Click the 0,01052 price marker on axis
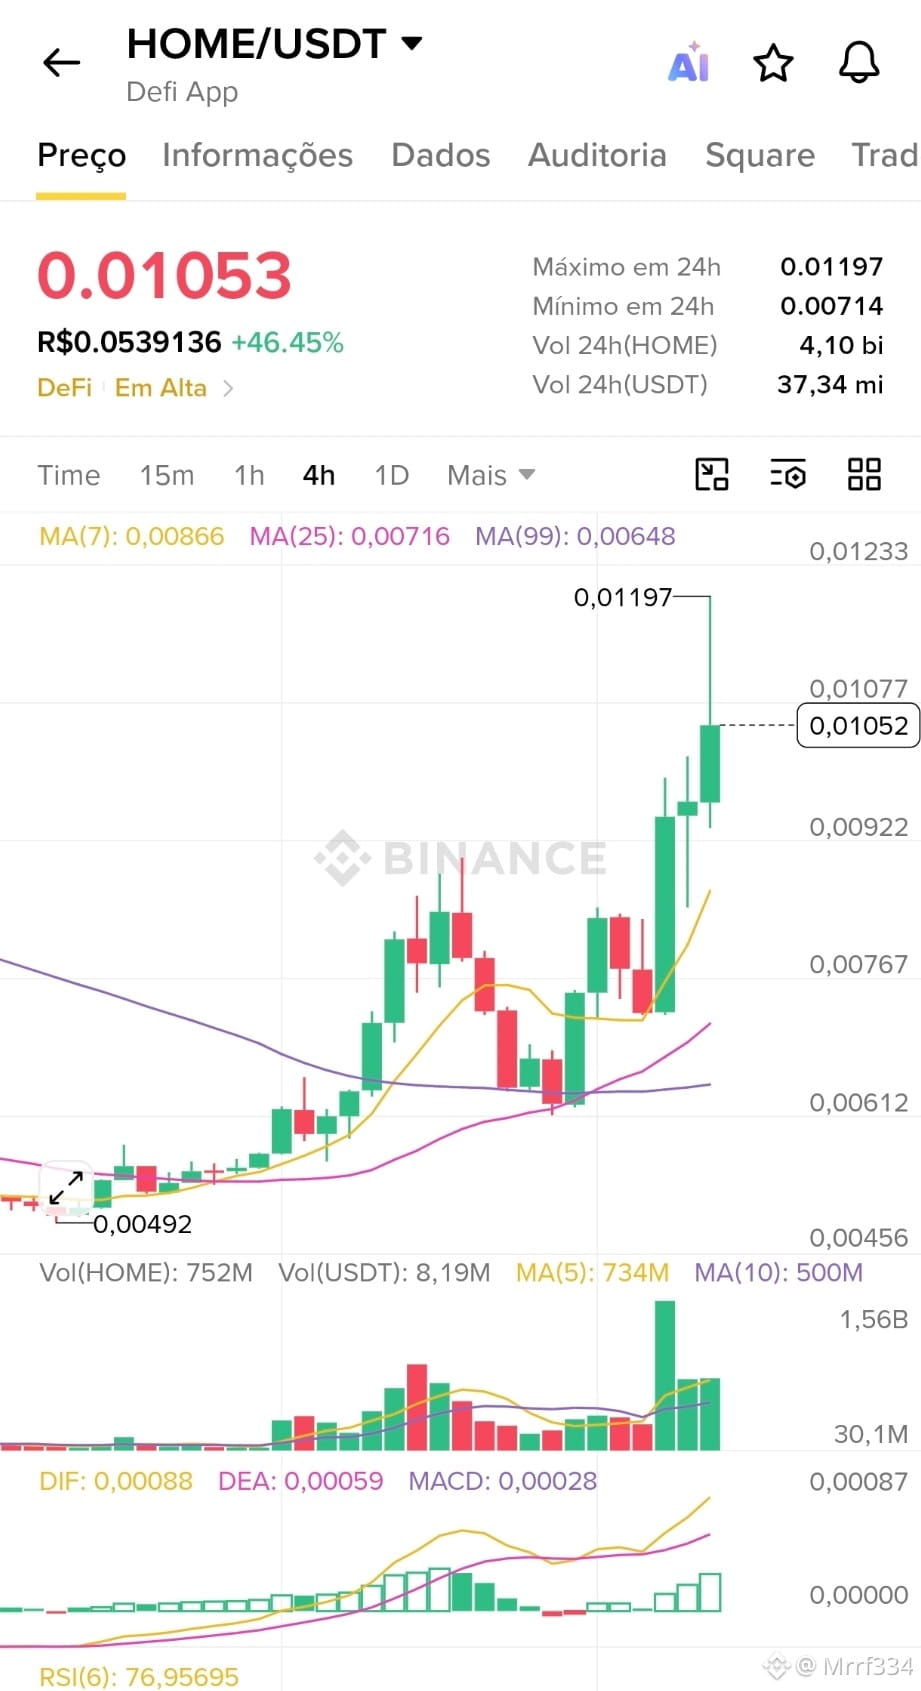Viewport: 921px width, 1691px height. [858, 725]
